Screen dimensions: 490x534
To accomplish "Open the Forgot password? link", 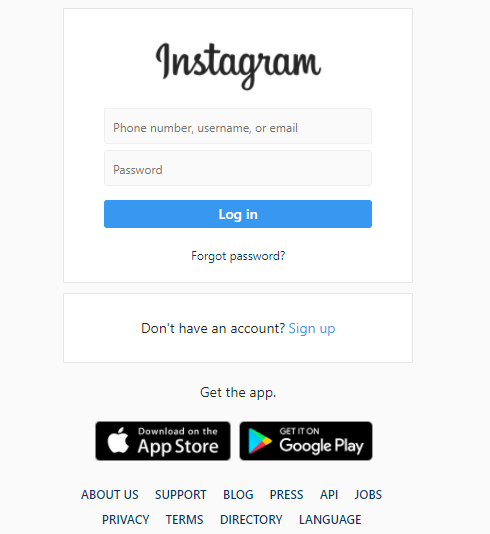I will 238,256.
